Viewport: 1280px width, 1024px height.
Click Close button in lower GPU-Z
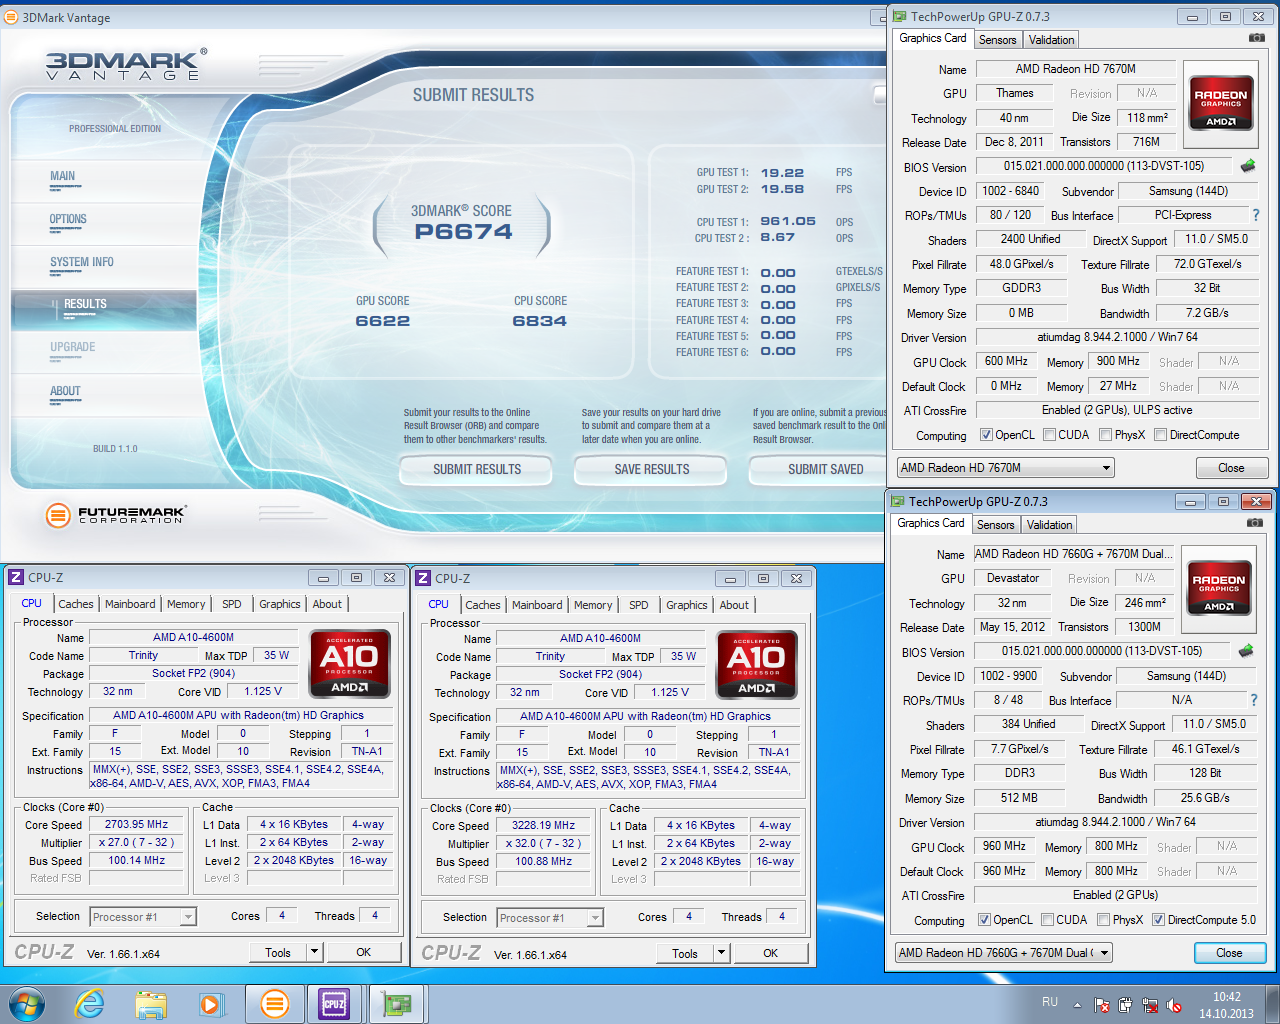tap(1229, 953)
